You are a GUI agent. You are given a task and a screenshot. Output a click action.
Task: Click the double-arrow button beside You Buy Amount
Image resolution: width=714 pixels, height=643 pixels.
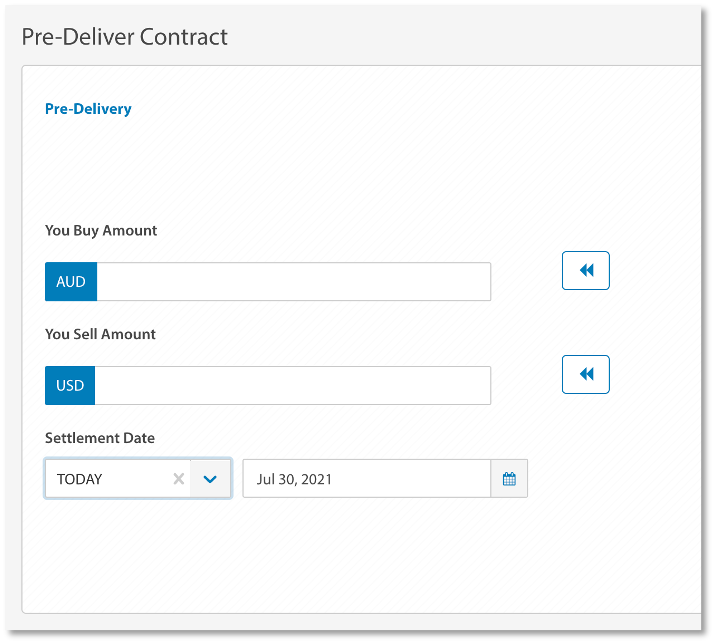point(586,271)
